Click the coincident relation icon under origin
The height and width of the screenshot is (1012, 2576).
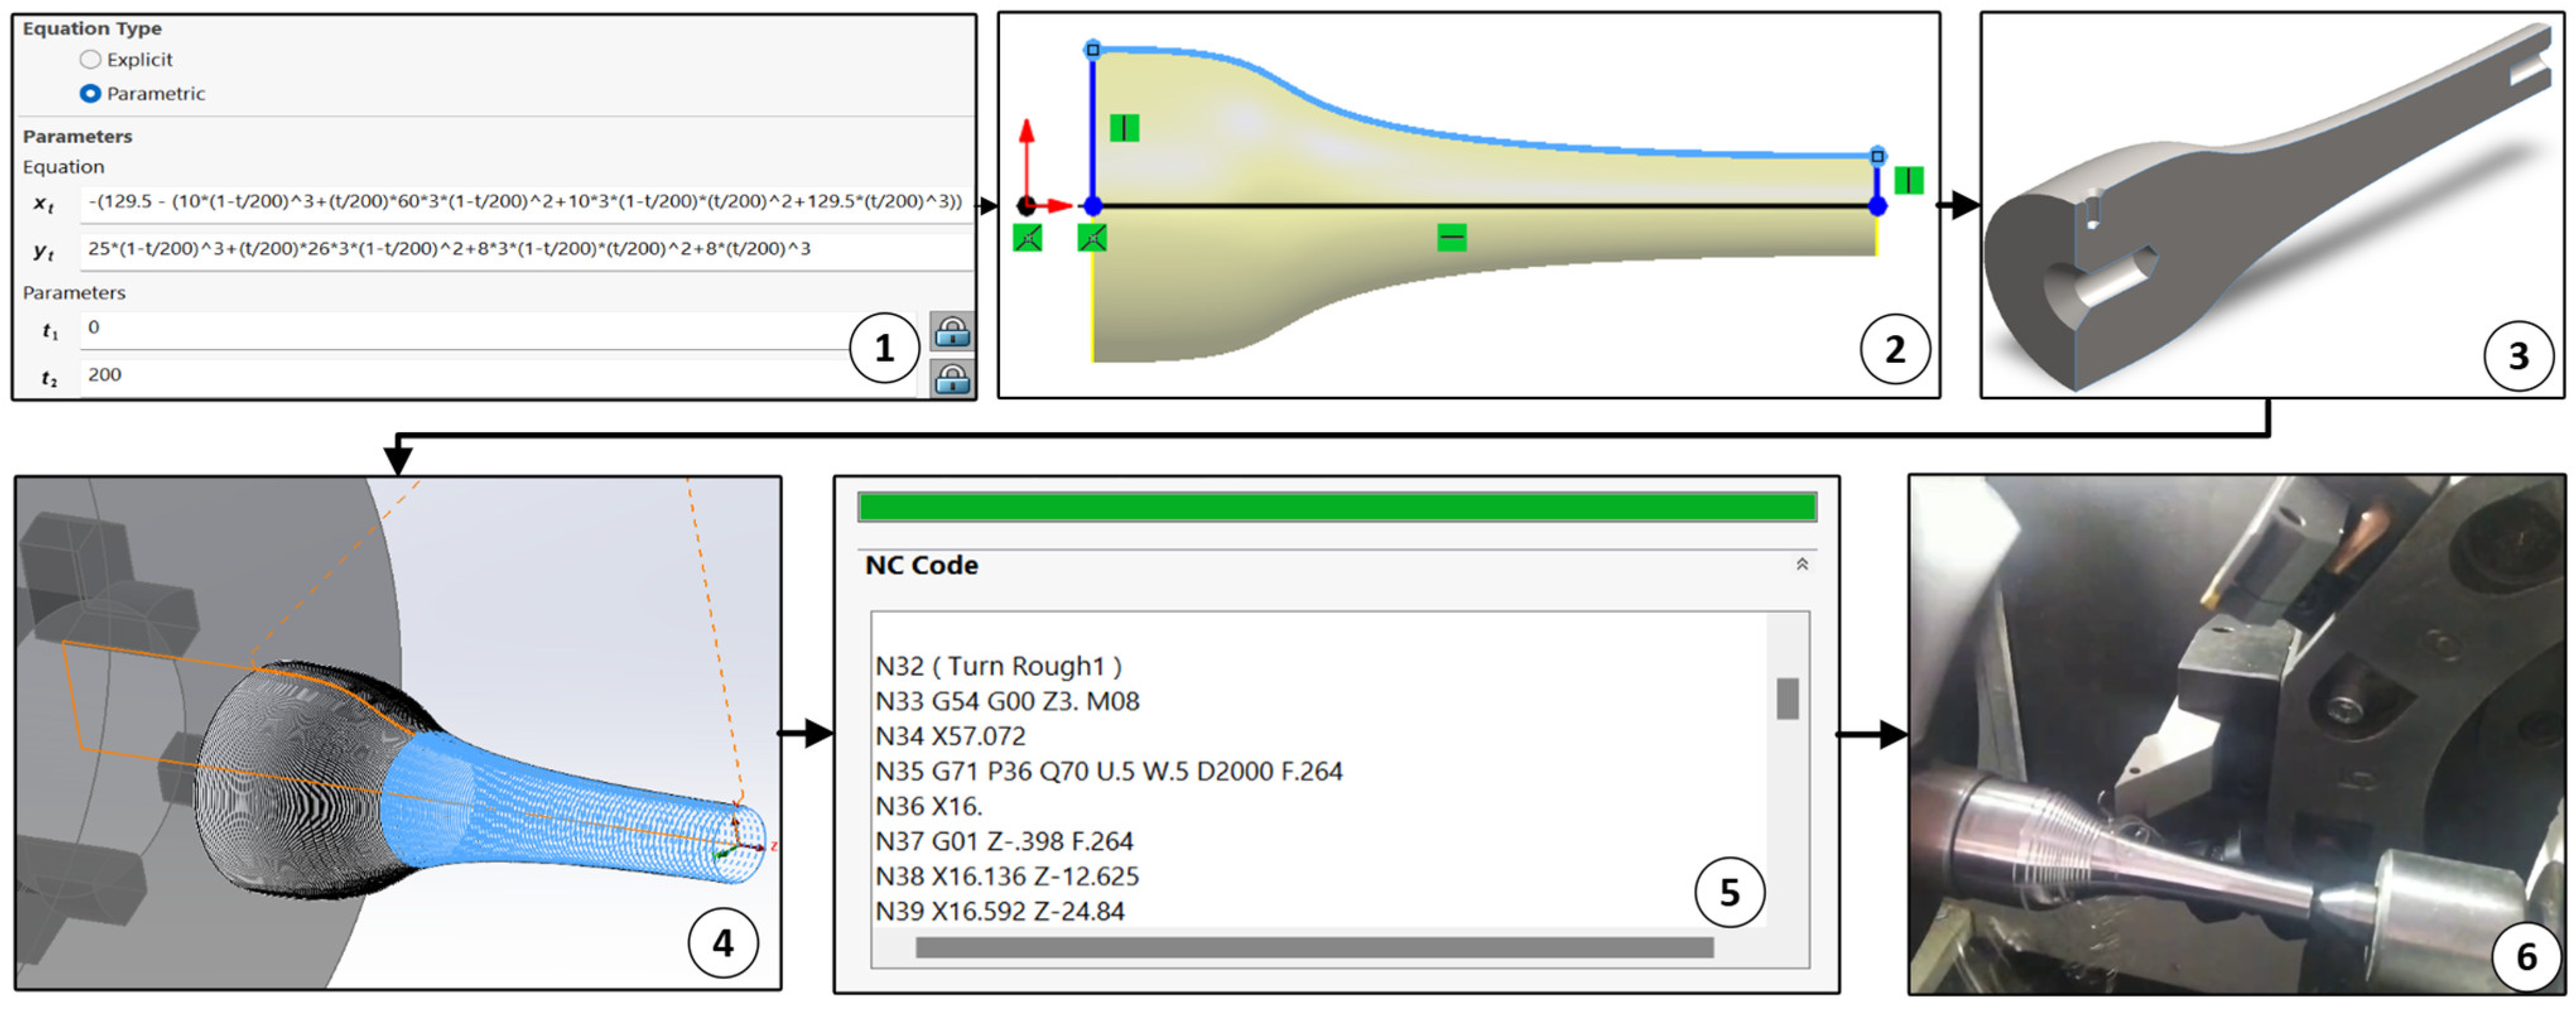1027,238
